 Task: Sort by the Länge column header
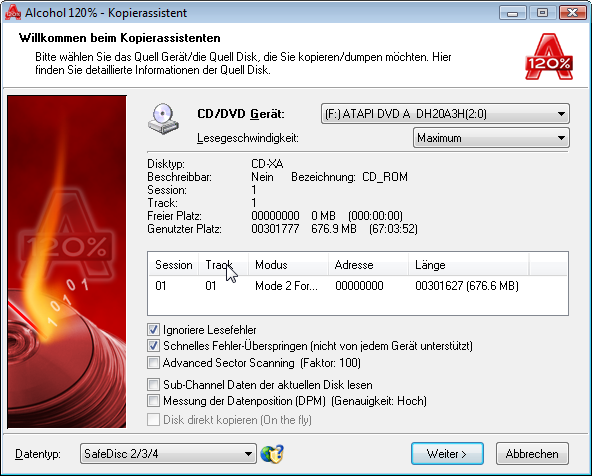[469, 265]
